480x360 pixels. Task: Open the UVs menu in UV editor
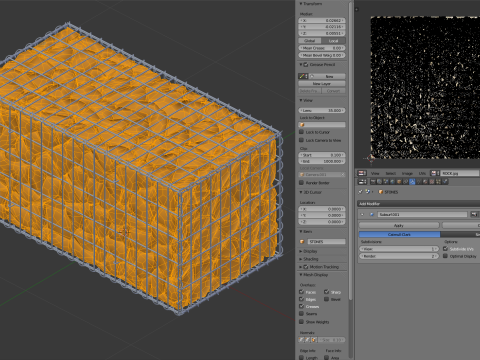tap(422, 173)
